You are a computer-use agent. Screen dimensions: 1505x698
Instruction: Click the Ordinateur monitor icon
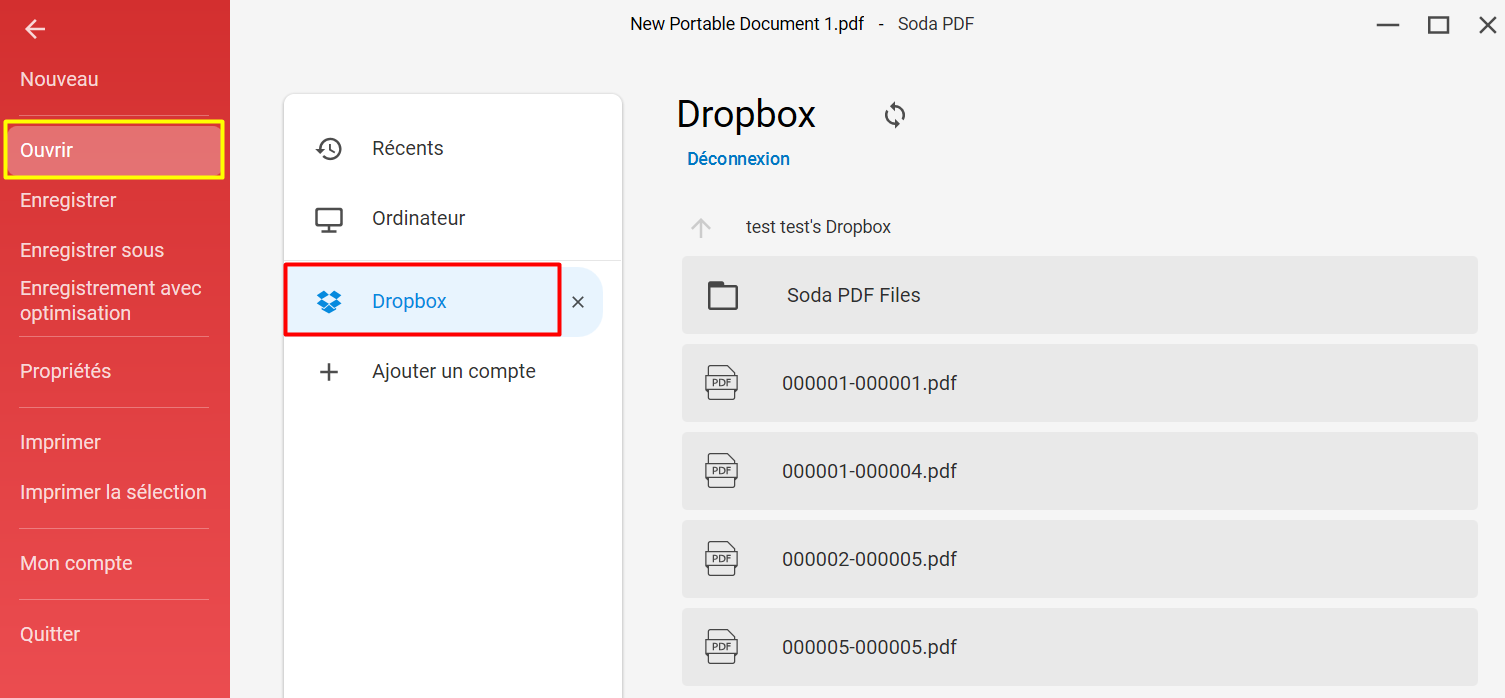click(329, 219)
